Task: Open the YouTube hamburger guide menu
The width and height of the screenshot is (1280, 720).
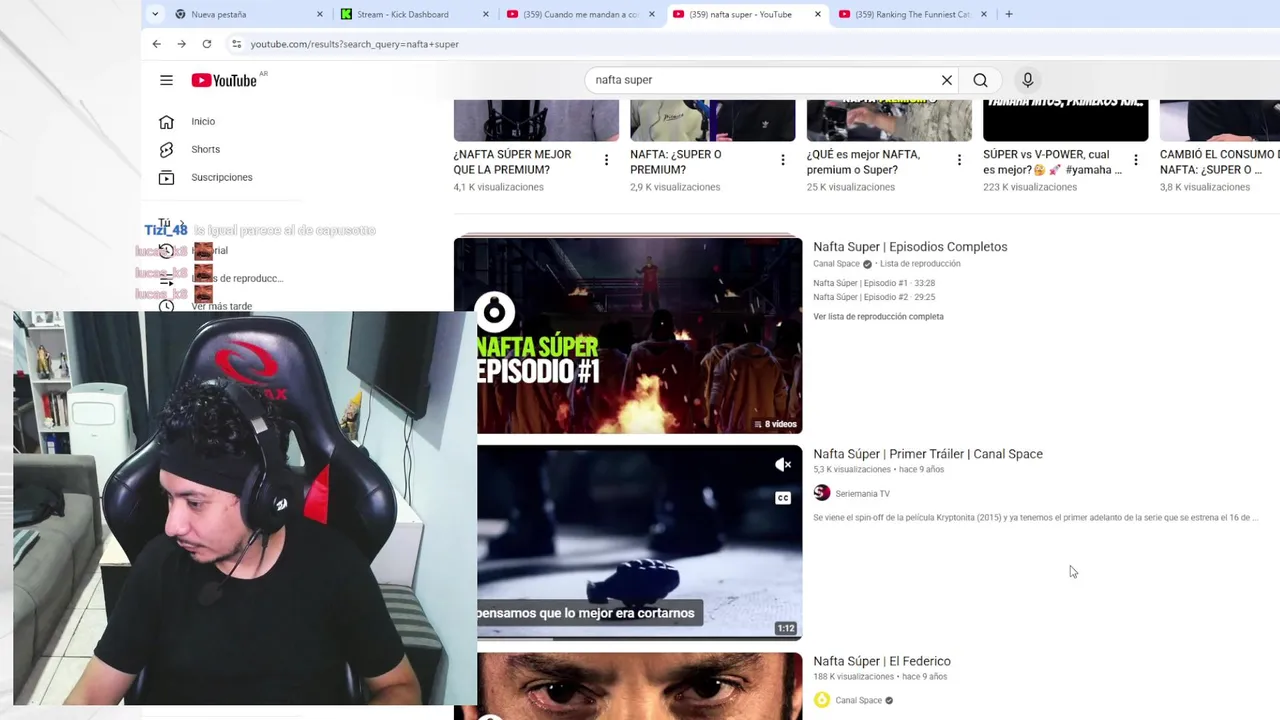Action: tap(166, 80)
